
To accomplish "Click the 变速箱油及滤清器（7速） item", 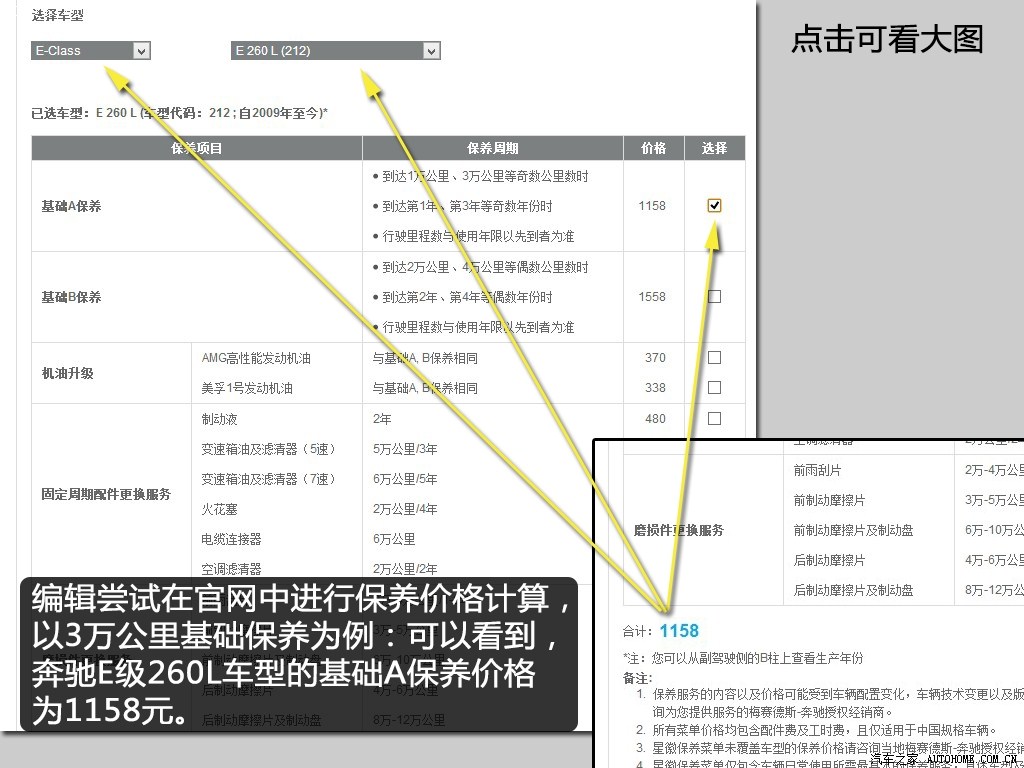I will (x=271, y=479).
